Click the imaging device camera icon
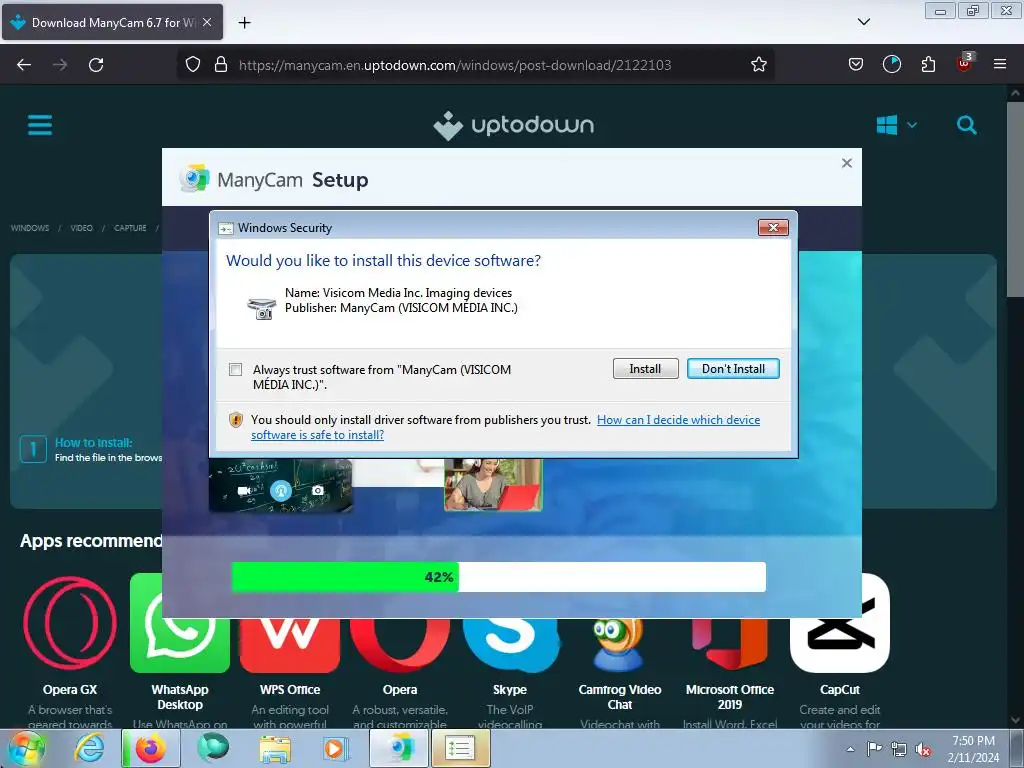The width and height of the screenshot is (1024, 768). tap(262, 308)
